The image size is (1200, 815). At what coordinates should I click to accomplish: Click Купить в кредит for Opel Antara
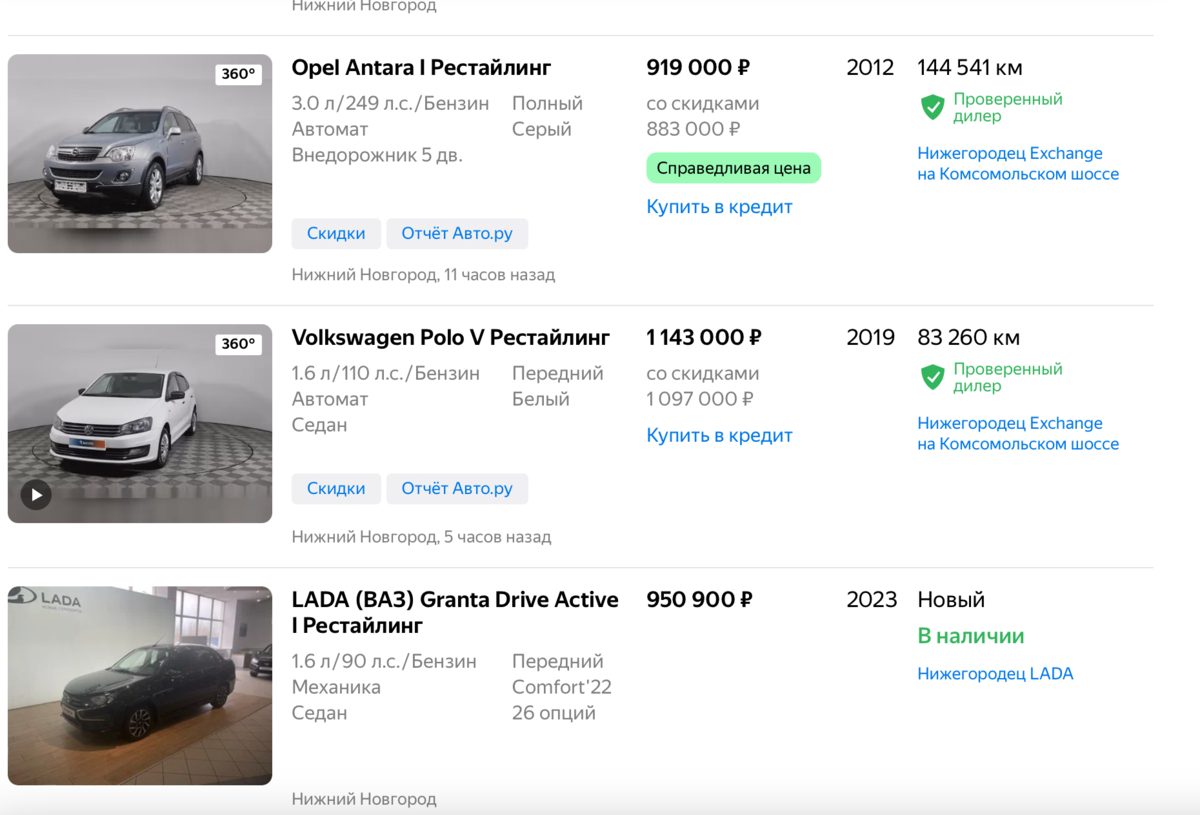coord(719,207)
